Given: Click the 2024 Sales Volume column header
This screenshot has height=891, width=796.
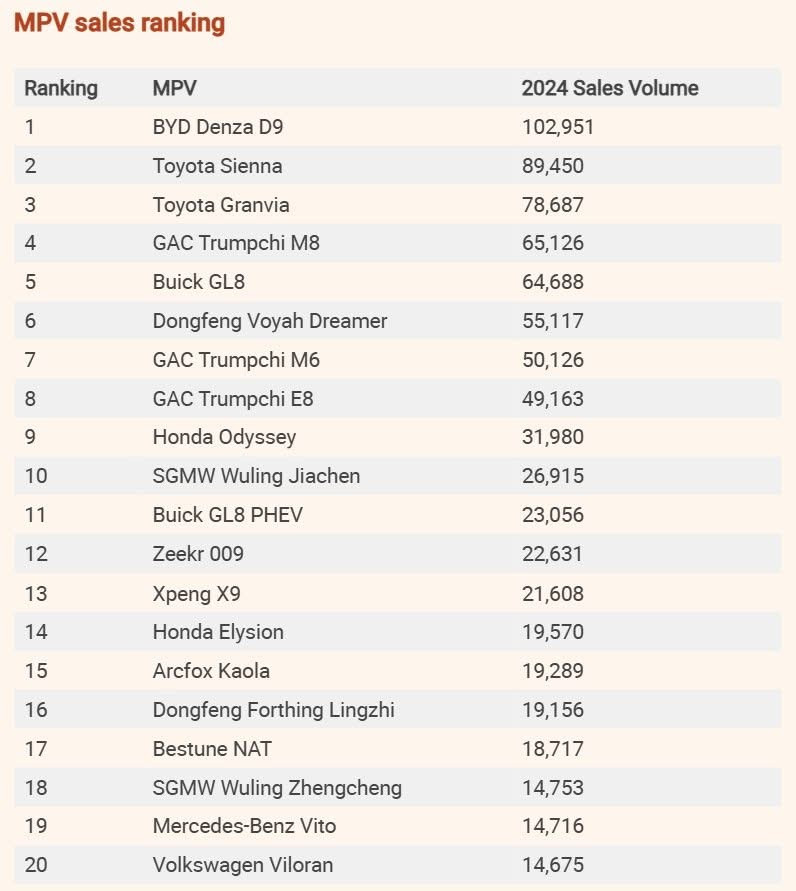Looking at the screenshot, I should [609, 88].
